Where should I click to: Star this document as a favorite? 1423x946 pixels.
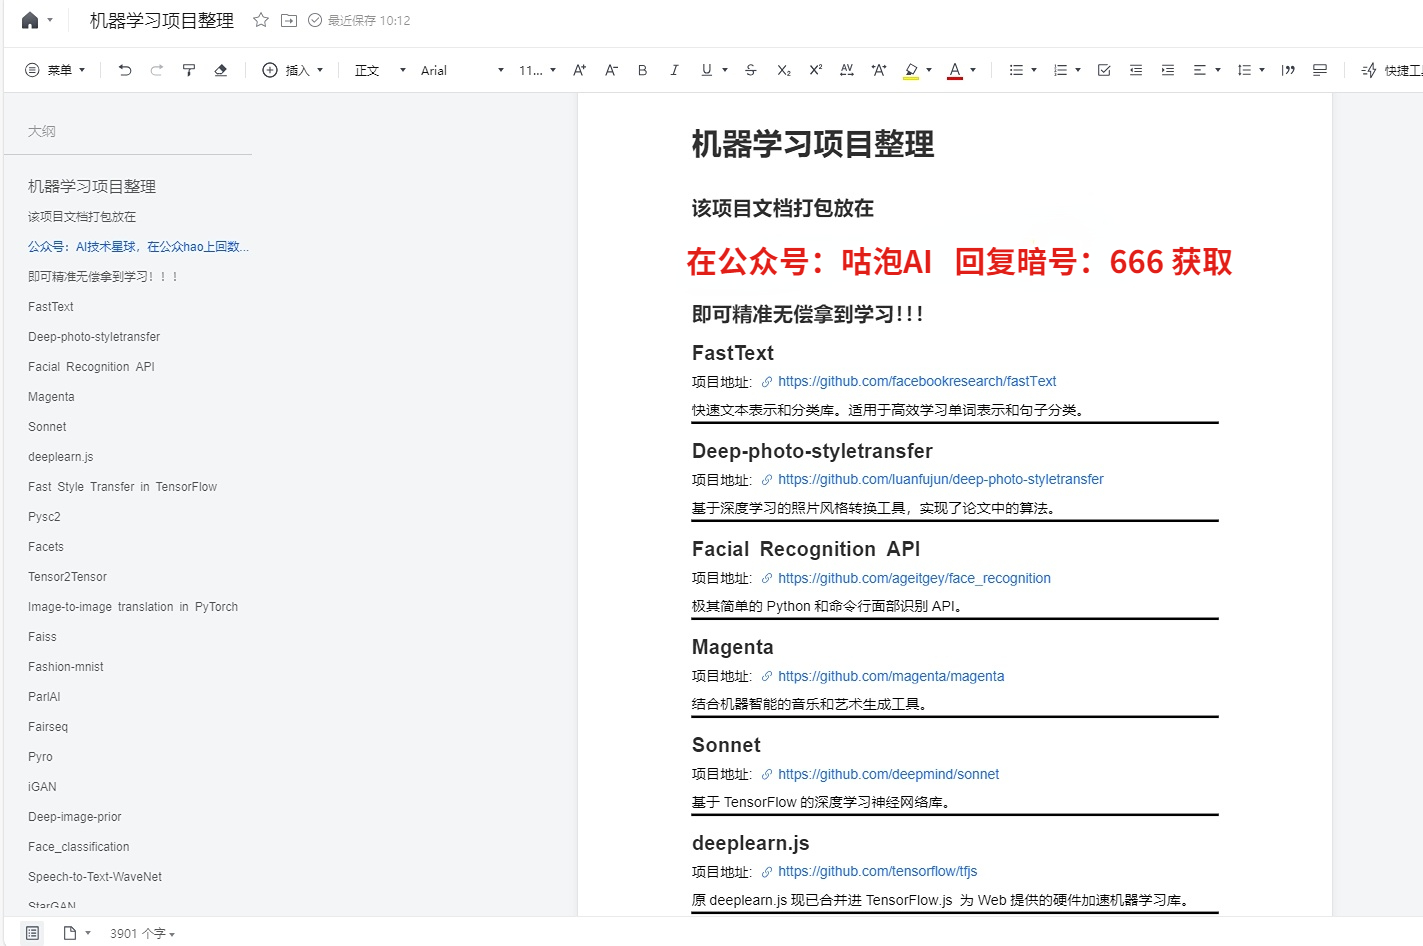(261, 20)
